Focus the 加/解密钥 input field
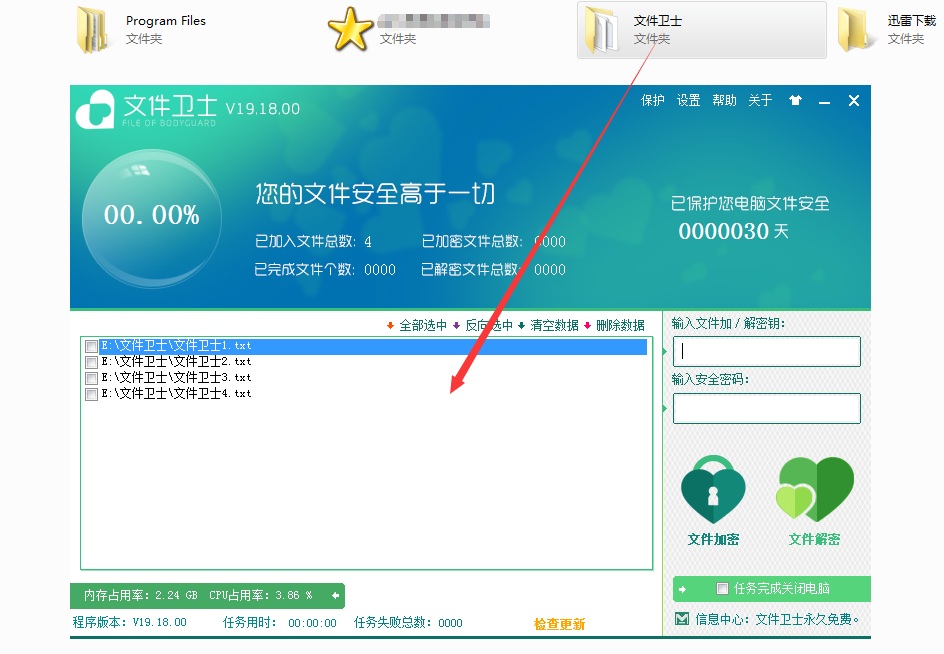The height and width of the screenshot is (654, 944). pos(766,351)
